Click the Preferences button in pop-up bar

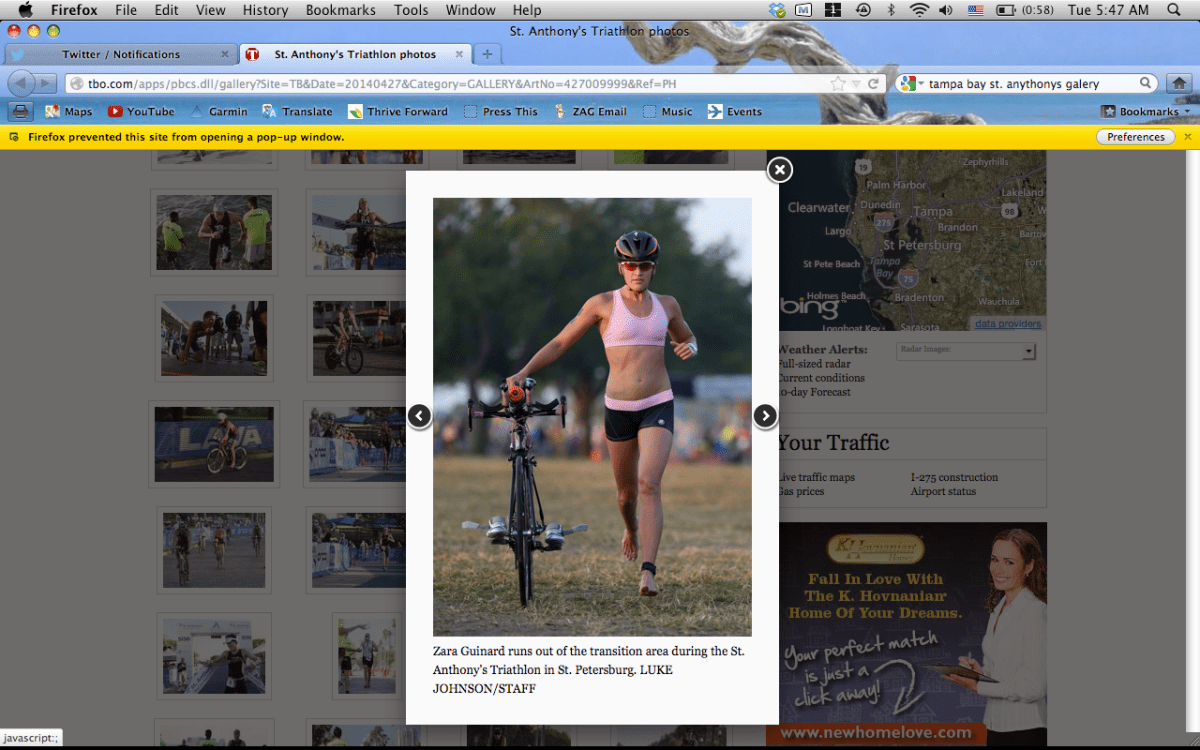pos(1135,137)
